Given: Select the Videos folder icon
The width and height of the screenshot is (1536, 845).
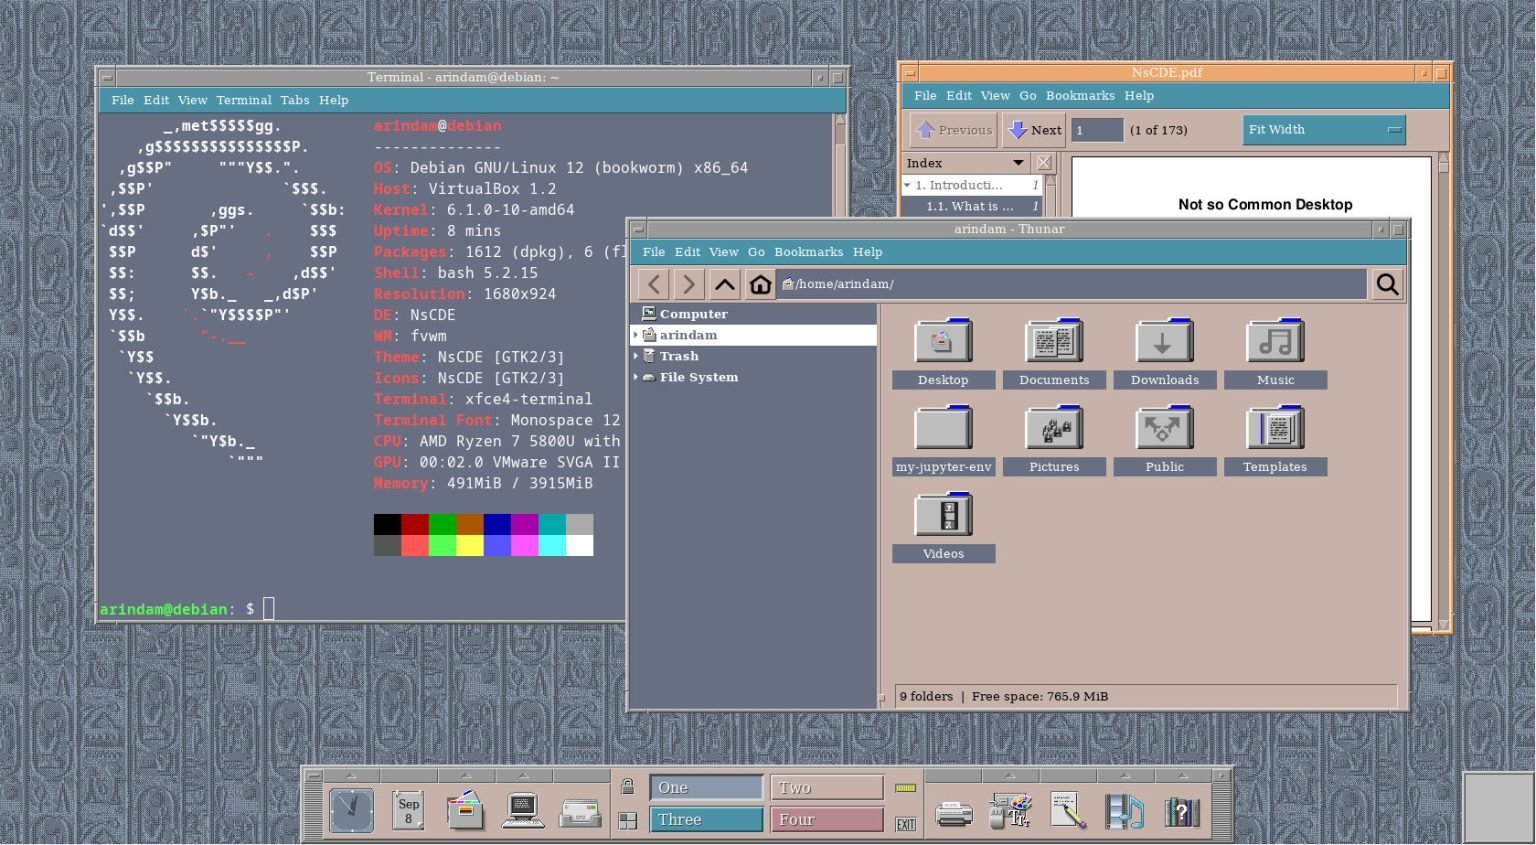Looking at the screenshot, I should (943, 515).
